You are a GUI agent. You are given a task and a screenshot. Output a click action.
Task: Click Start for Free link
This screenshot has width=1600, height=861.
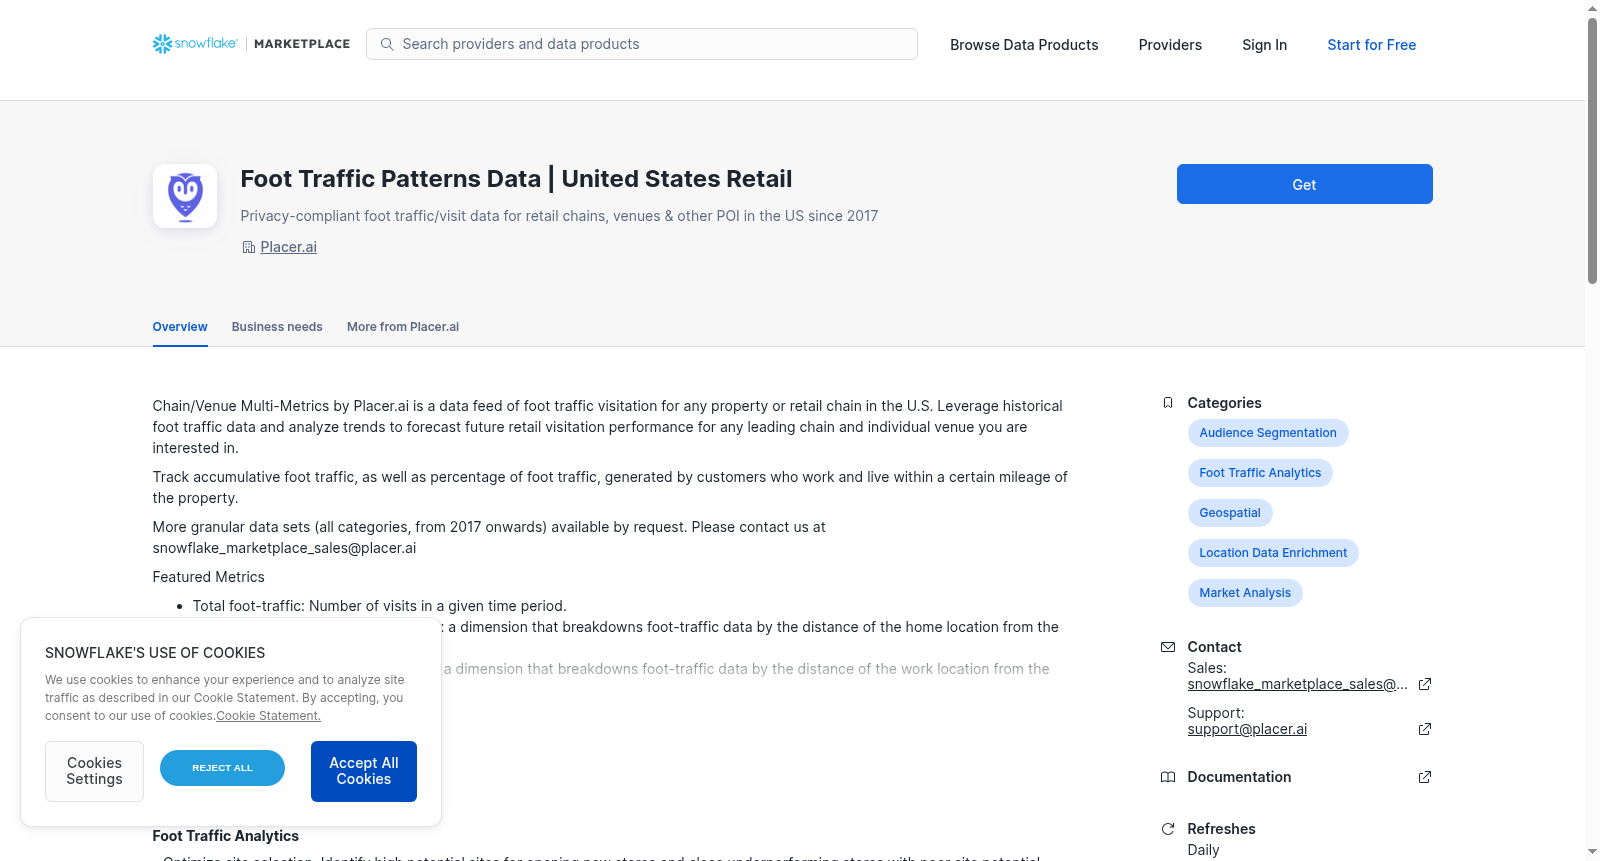(1371, 45)
